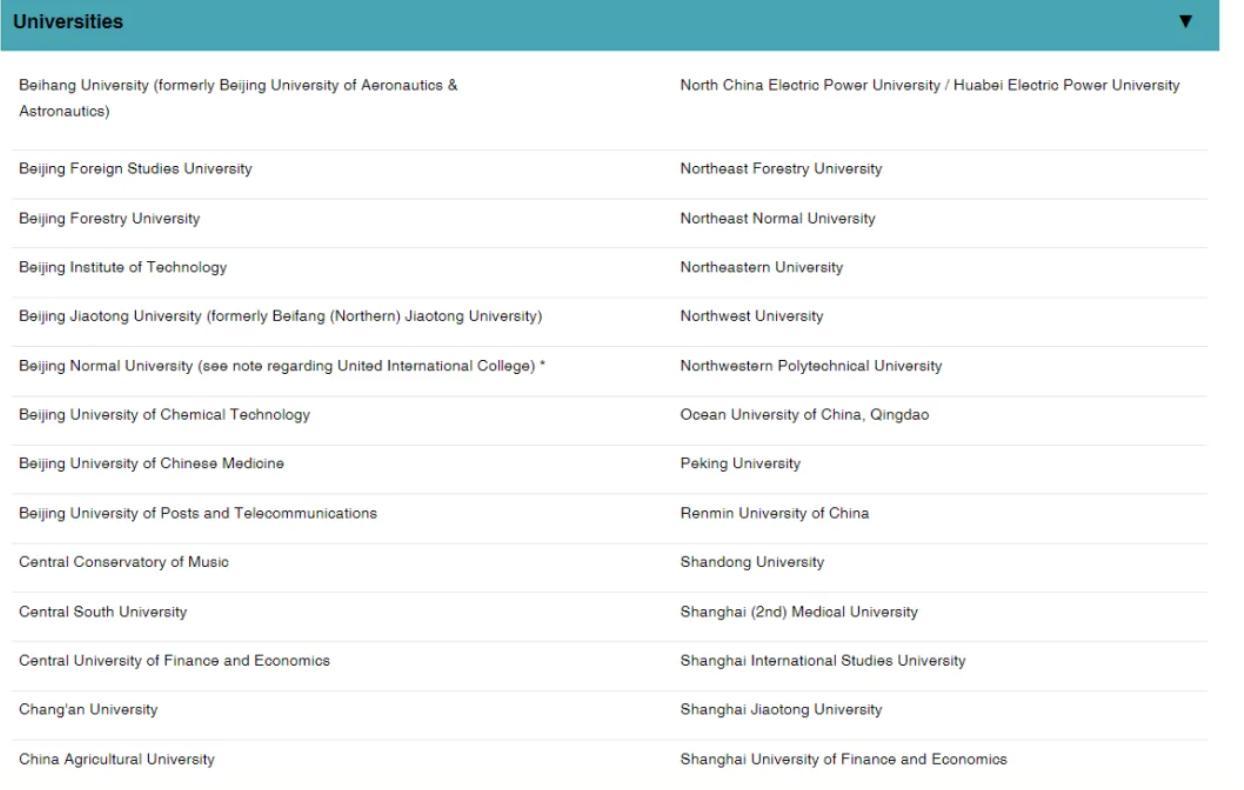Select Beijing University of Chemical Technology
The image size is (1244, 790).
point(165,415)
